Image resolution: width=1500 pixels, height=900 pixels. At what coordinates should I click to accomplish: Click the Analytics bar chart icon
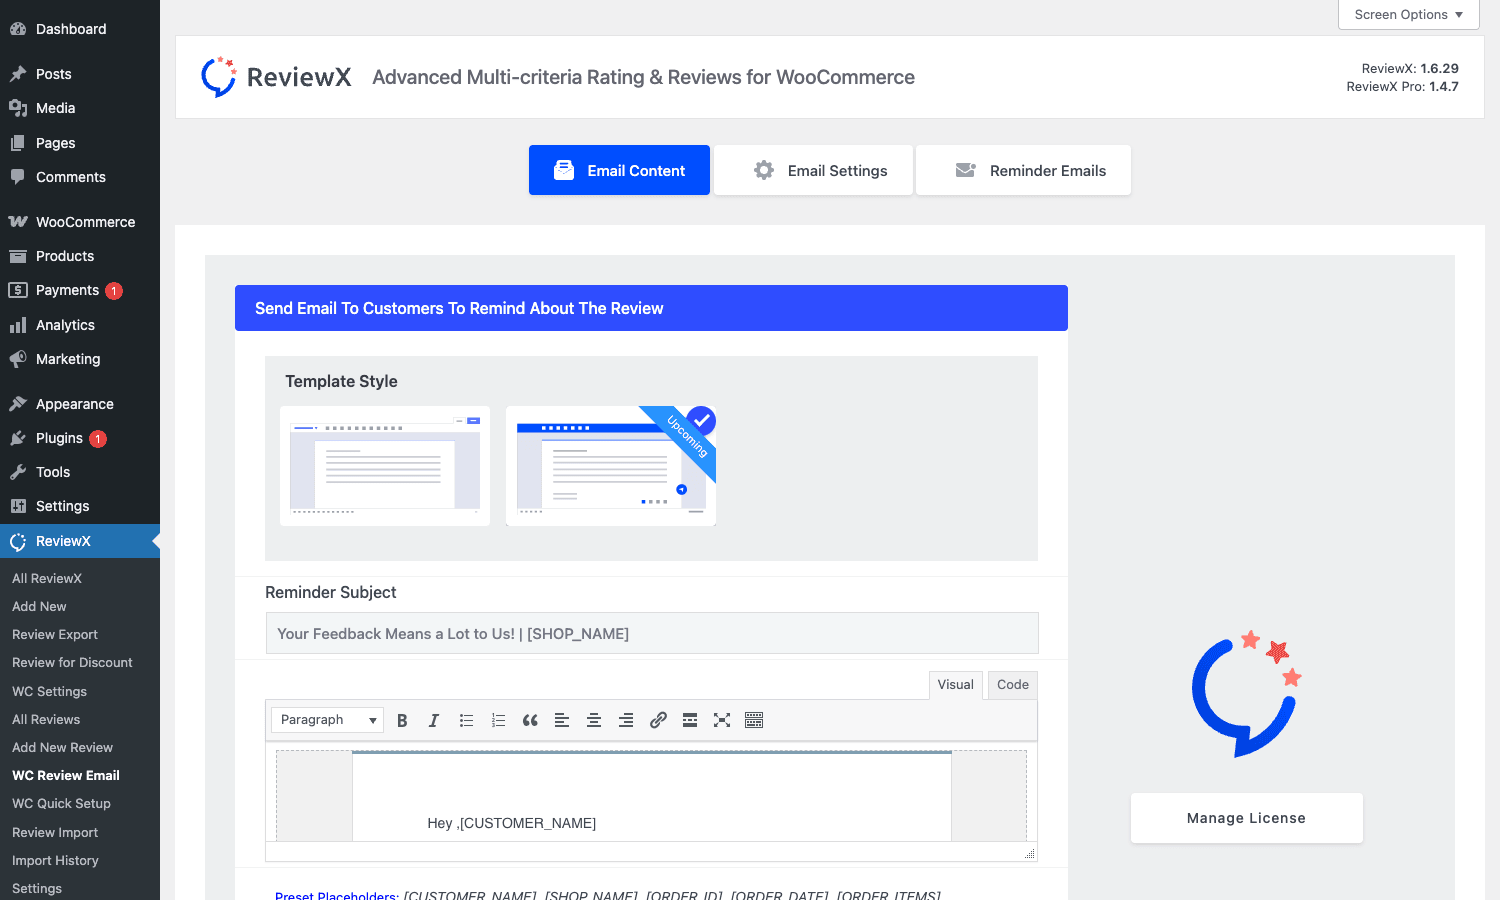pos(18,325)
